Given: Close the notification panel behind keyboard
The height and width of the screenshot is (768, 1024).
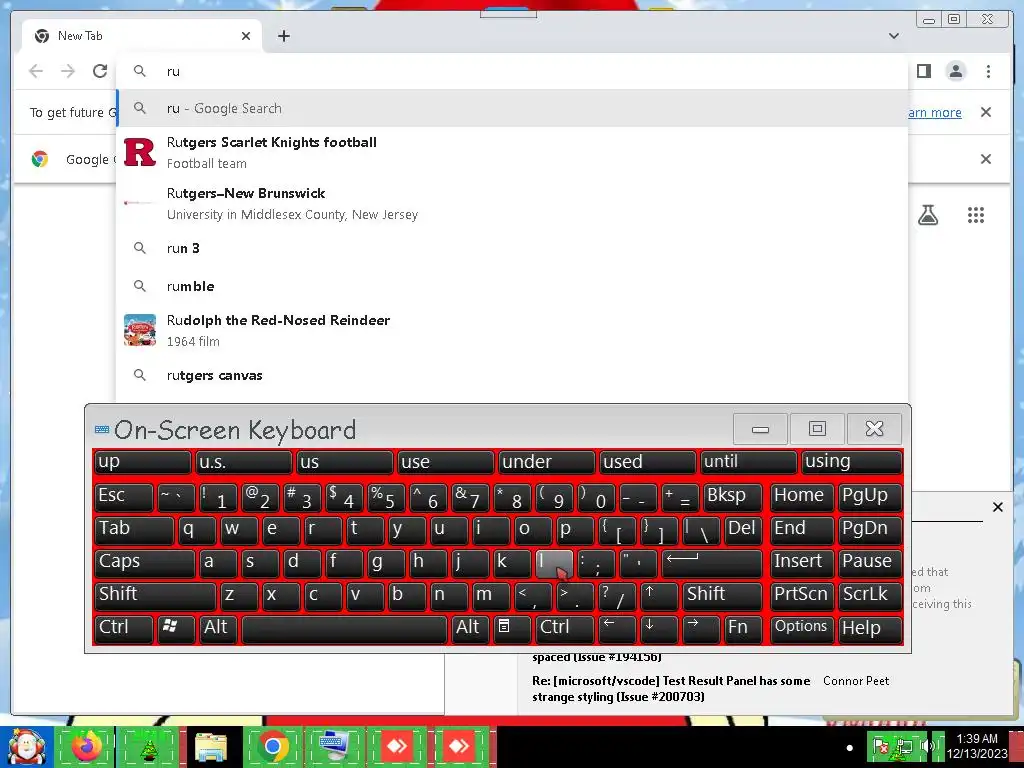Looking at the screenshot, I should click(x=997, y=507).
